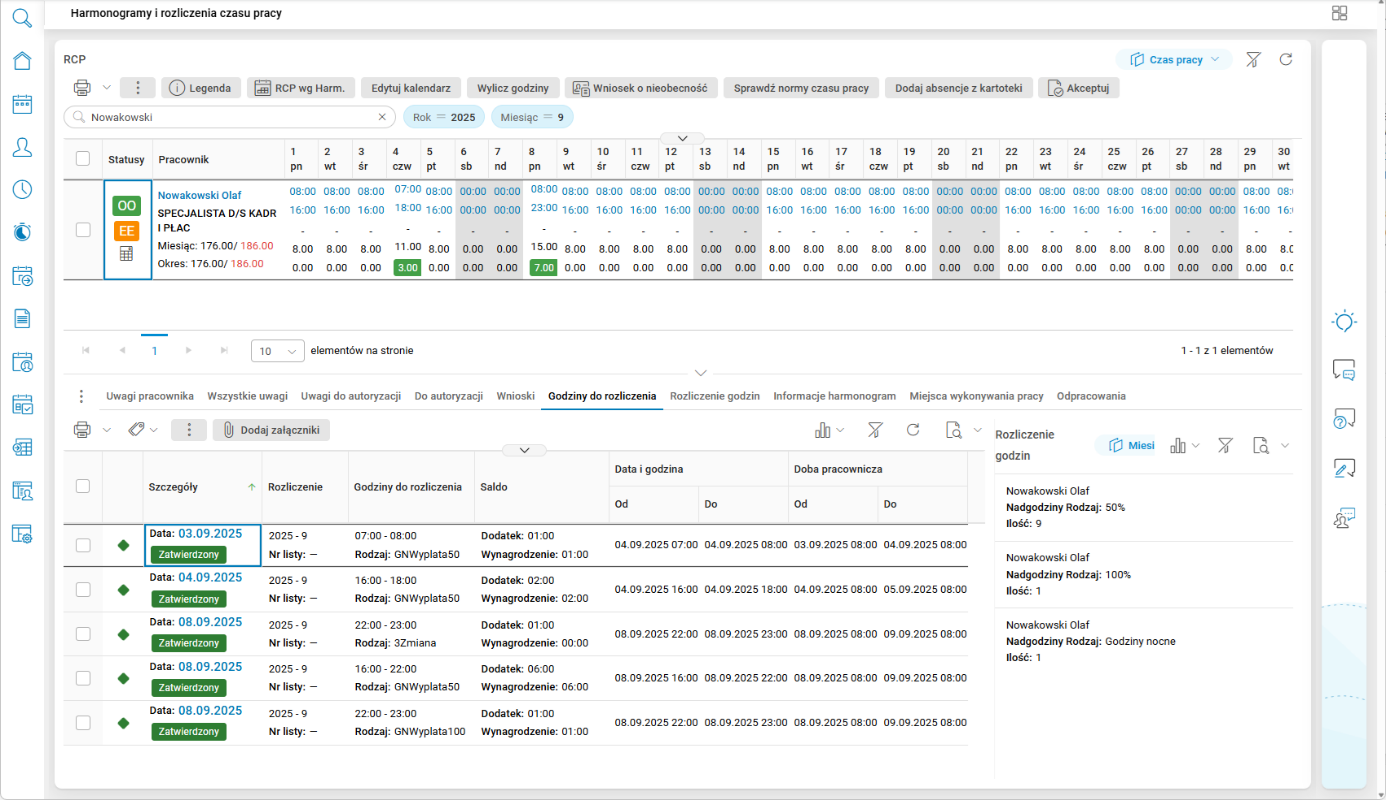Open the Wnioski tab
Viewport: 1386px width, 800px height.
point(515,396)
